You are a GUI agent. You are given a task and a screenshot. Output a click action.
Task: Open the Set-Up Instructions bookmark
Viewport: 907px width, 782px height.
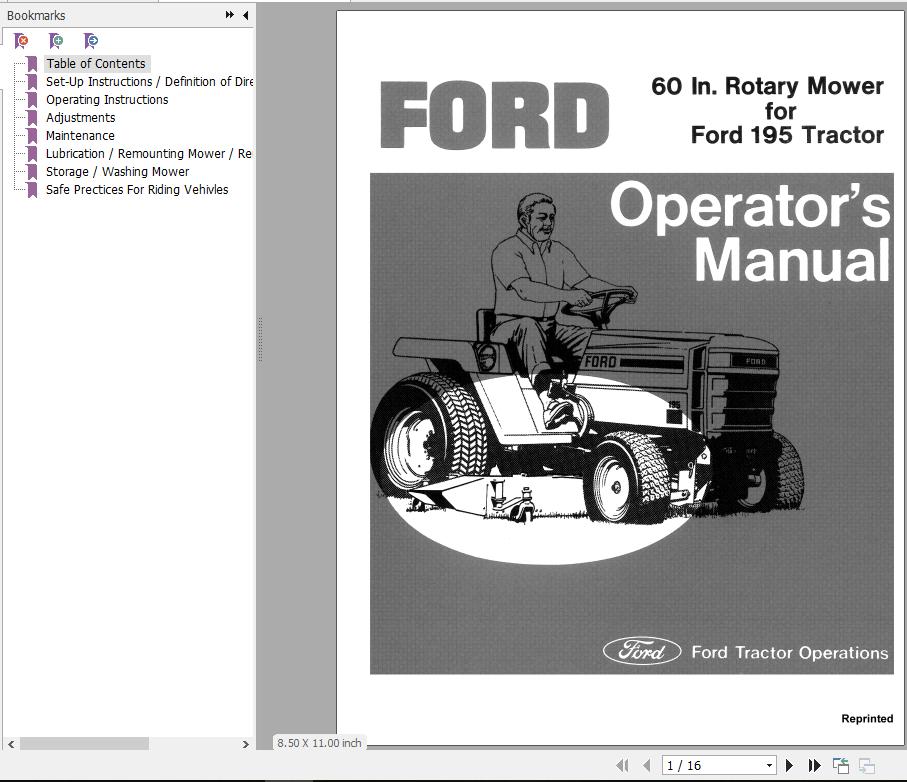[x=149, y=82]
